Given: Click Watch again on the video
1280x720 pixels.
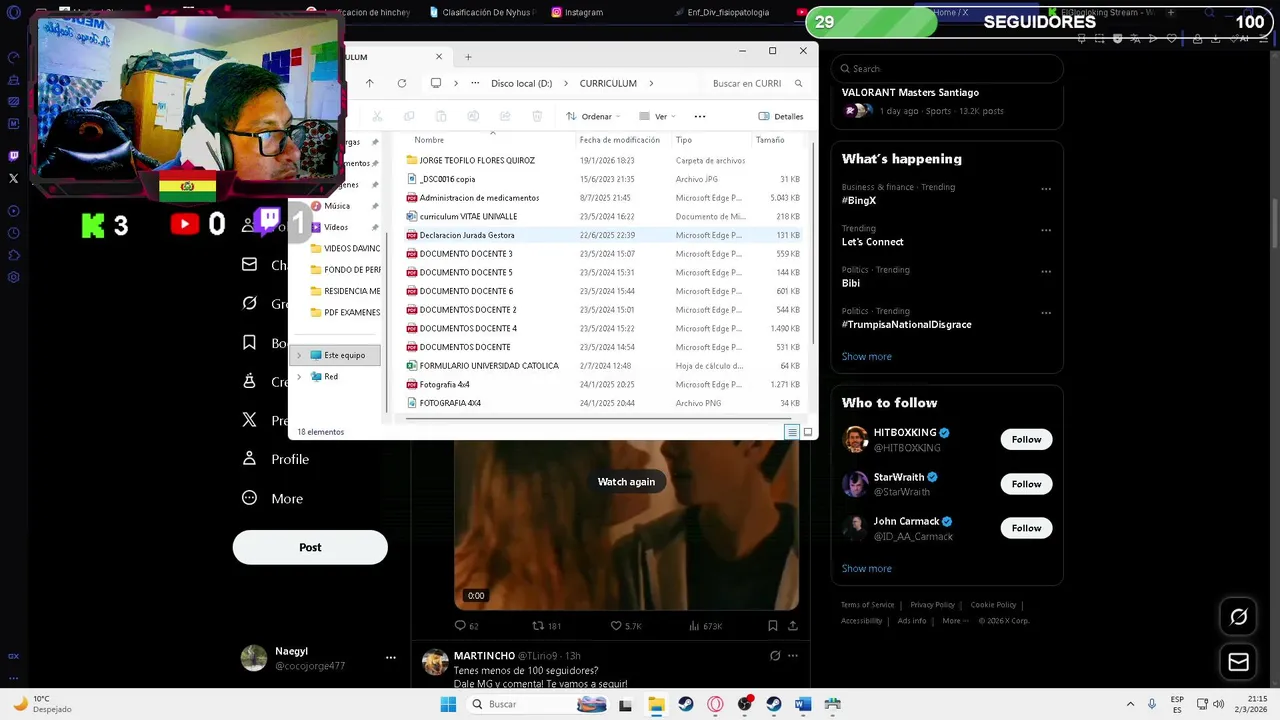Looking at the screenshot, I should click(626, 482).
